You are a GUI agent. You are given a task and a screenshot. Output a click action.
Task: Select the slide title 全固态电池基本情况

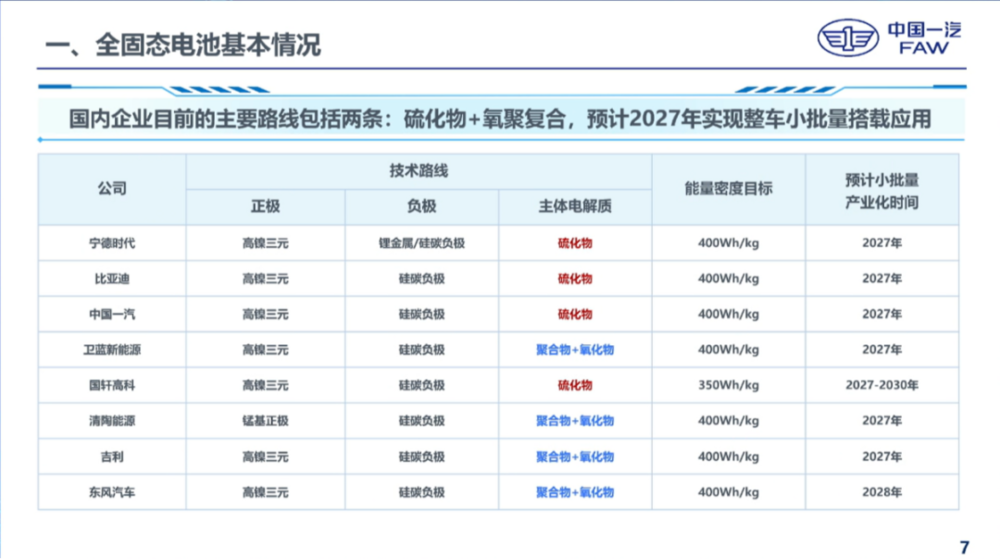click(182, 45)
